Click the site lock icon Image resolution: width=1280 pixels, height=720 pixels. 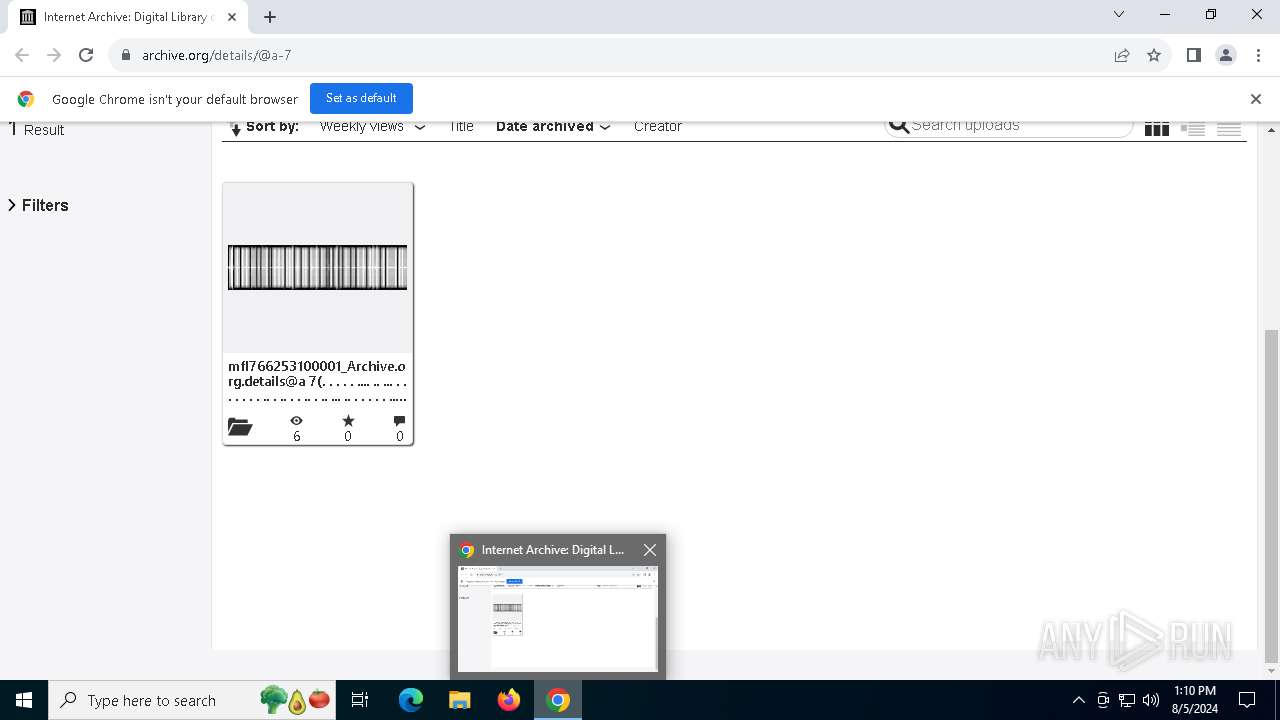125,55
